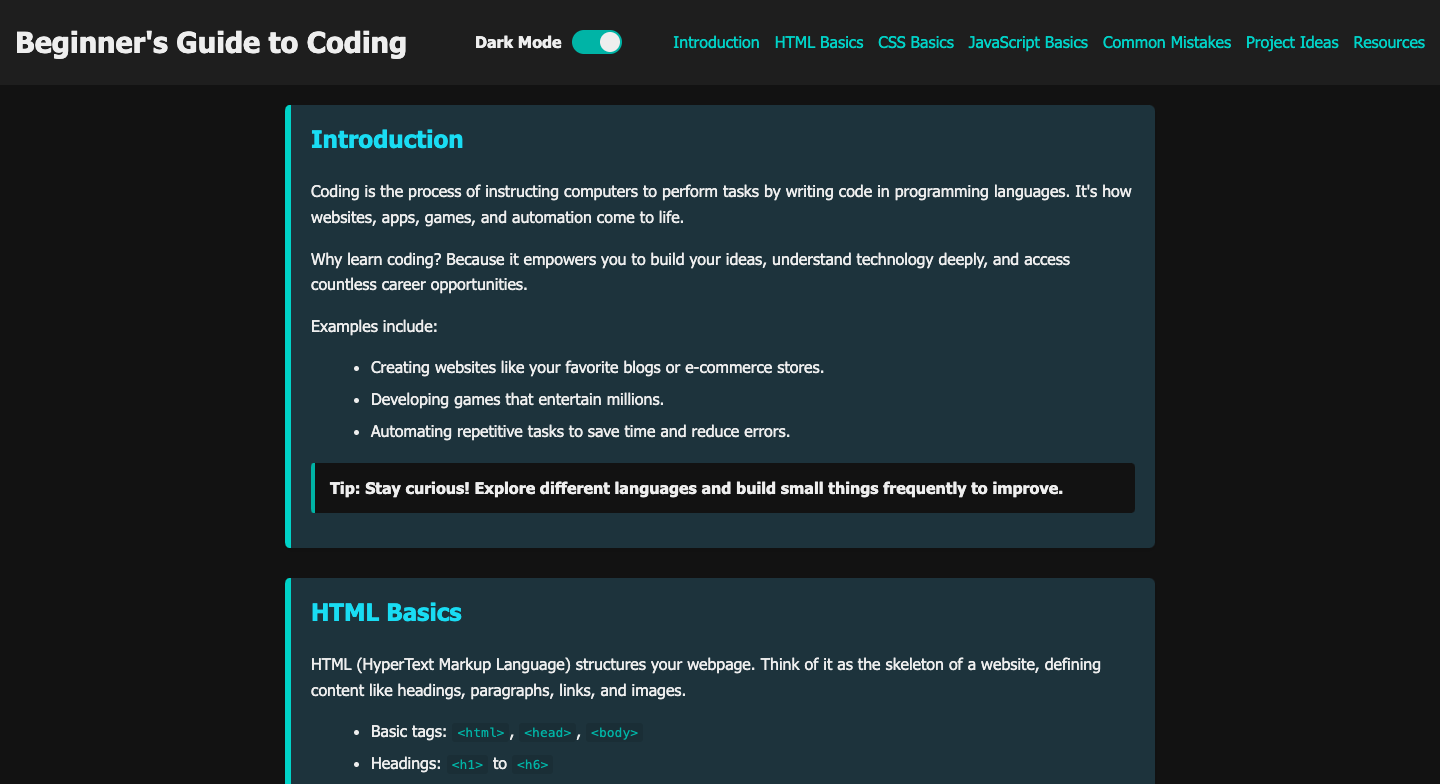Open the JavaScript Basics page
This screenshot has height=784, width=1440.
1028,42
